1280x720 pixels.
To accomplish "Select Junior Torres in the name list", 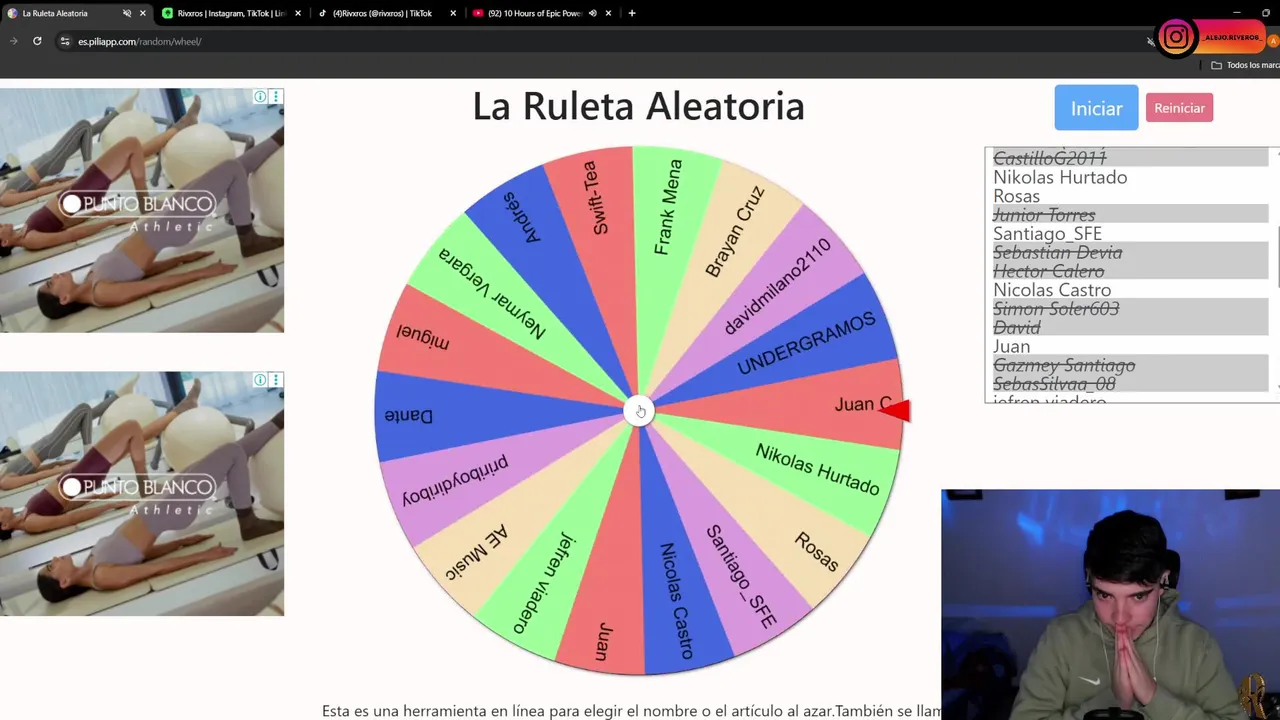I will tap(1130, 215).
